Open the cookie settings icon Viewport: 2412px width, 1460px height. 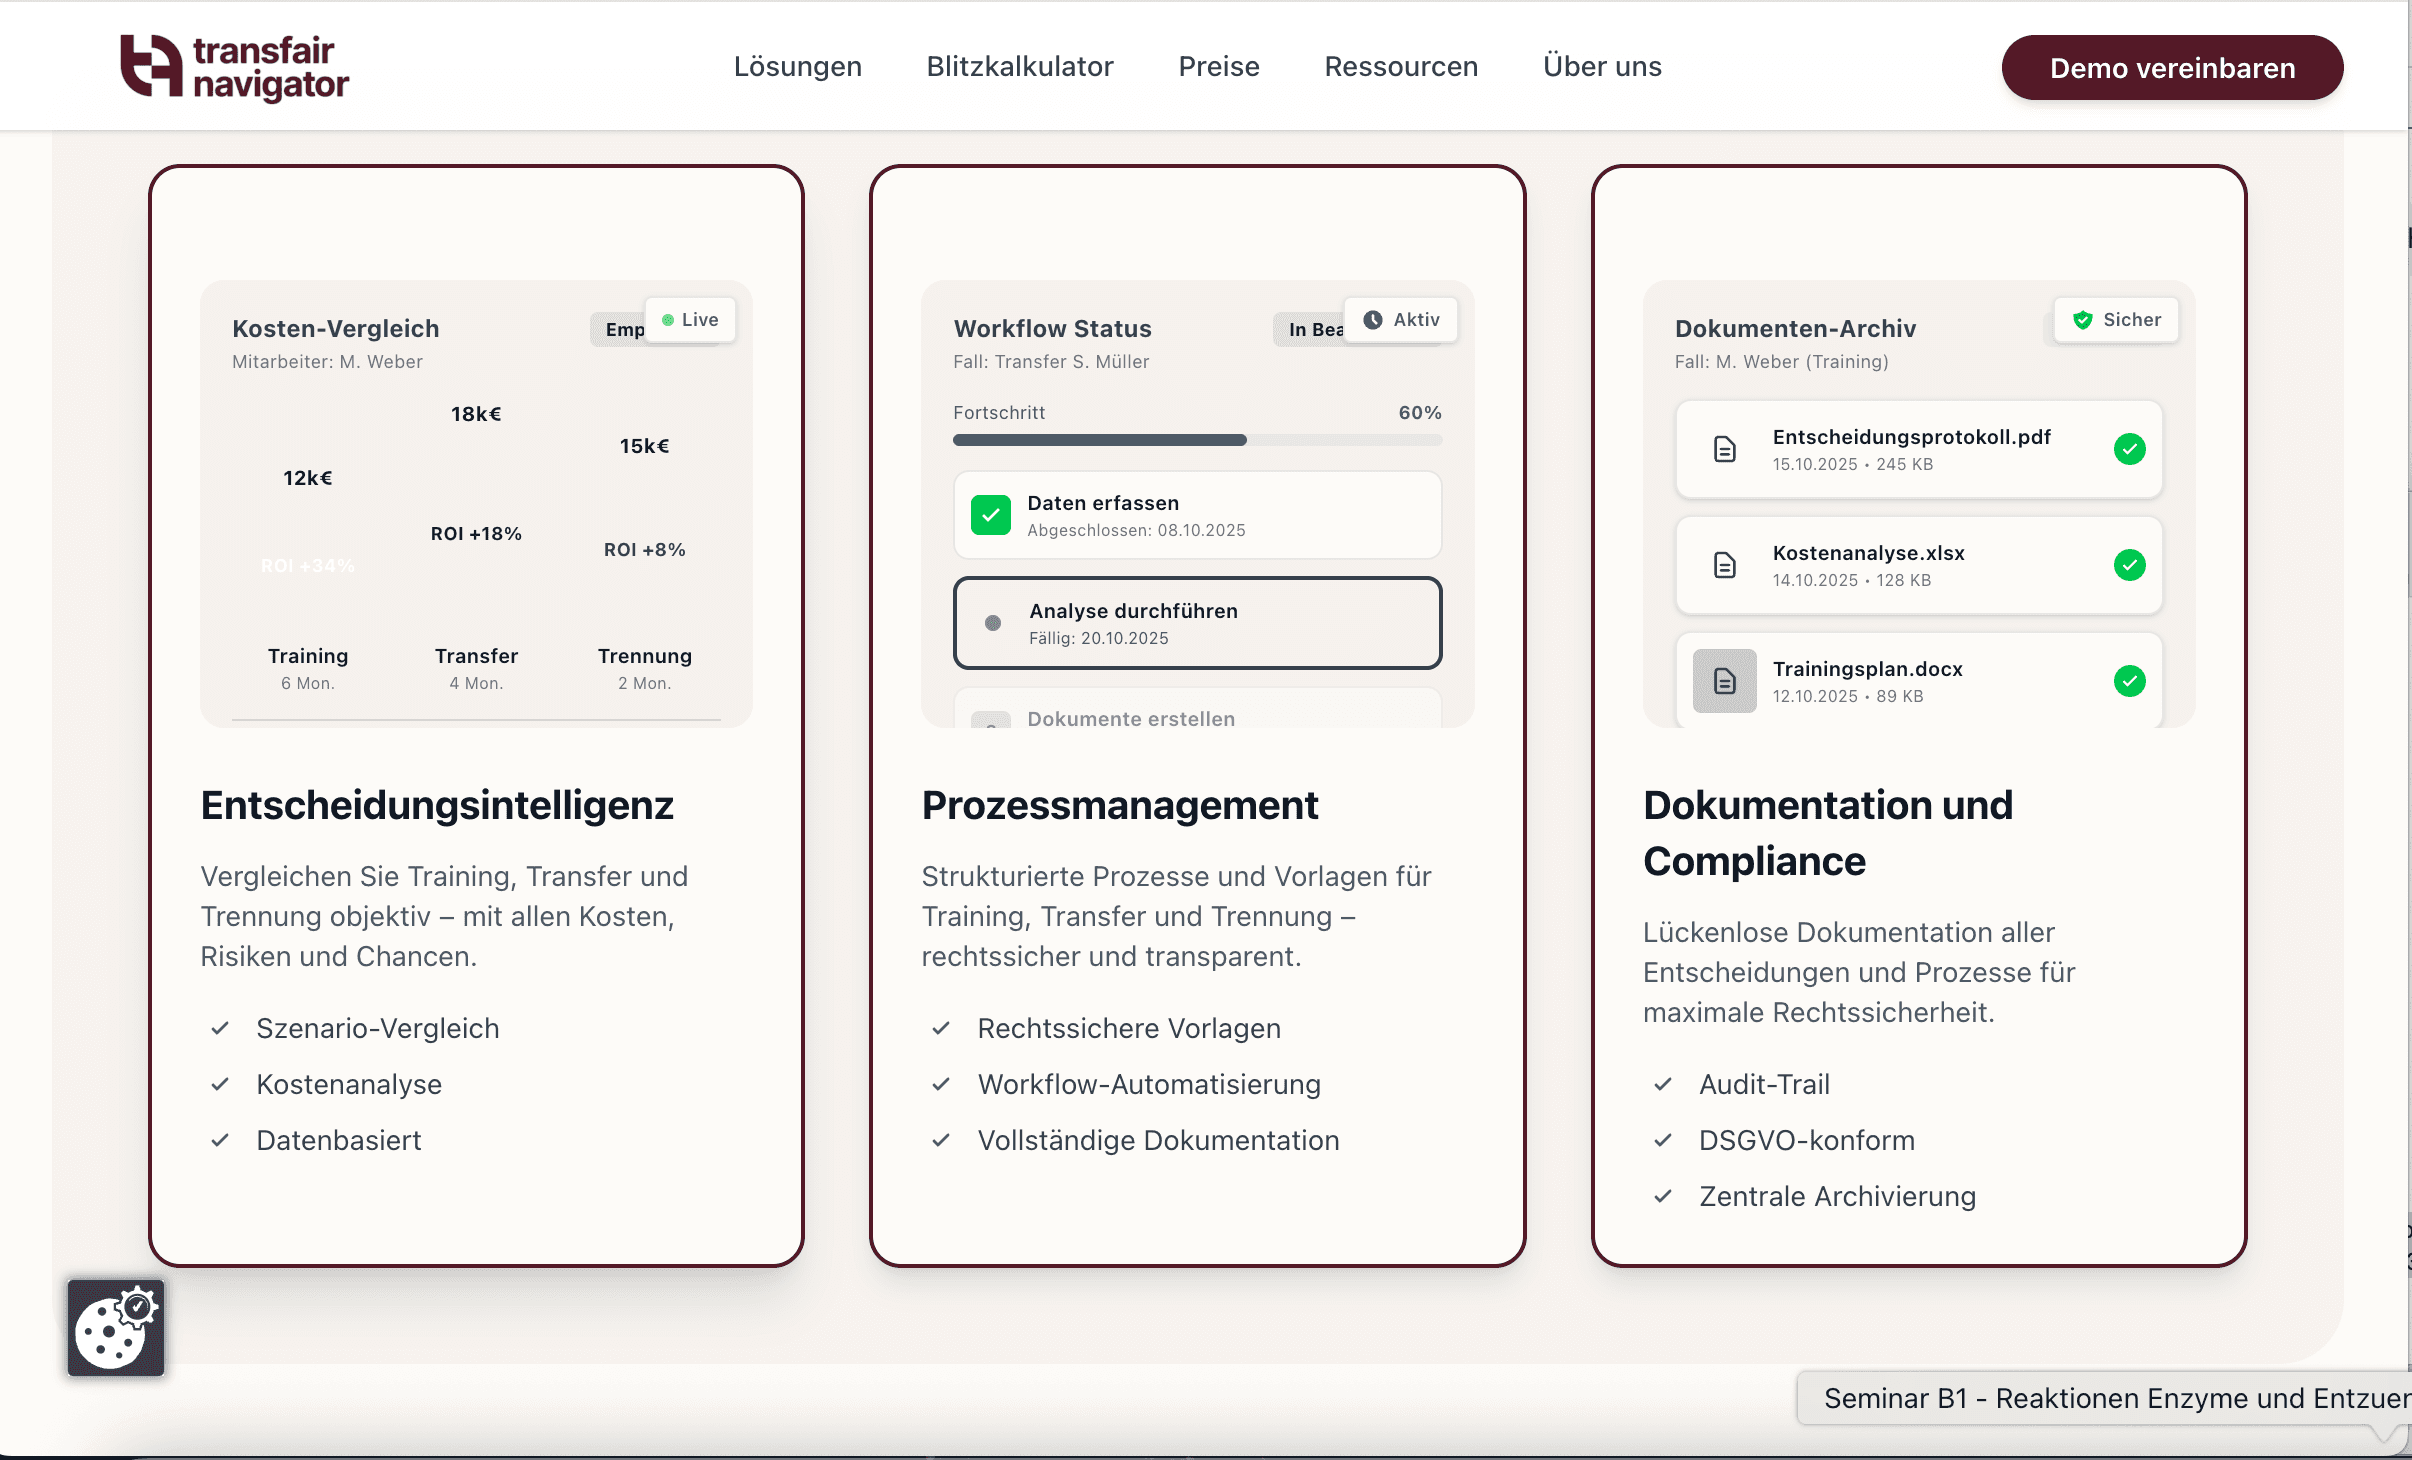116,1329
